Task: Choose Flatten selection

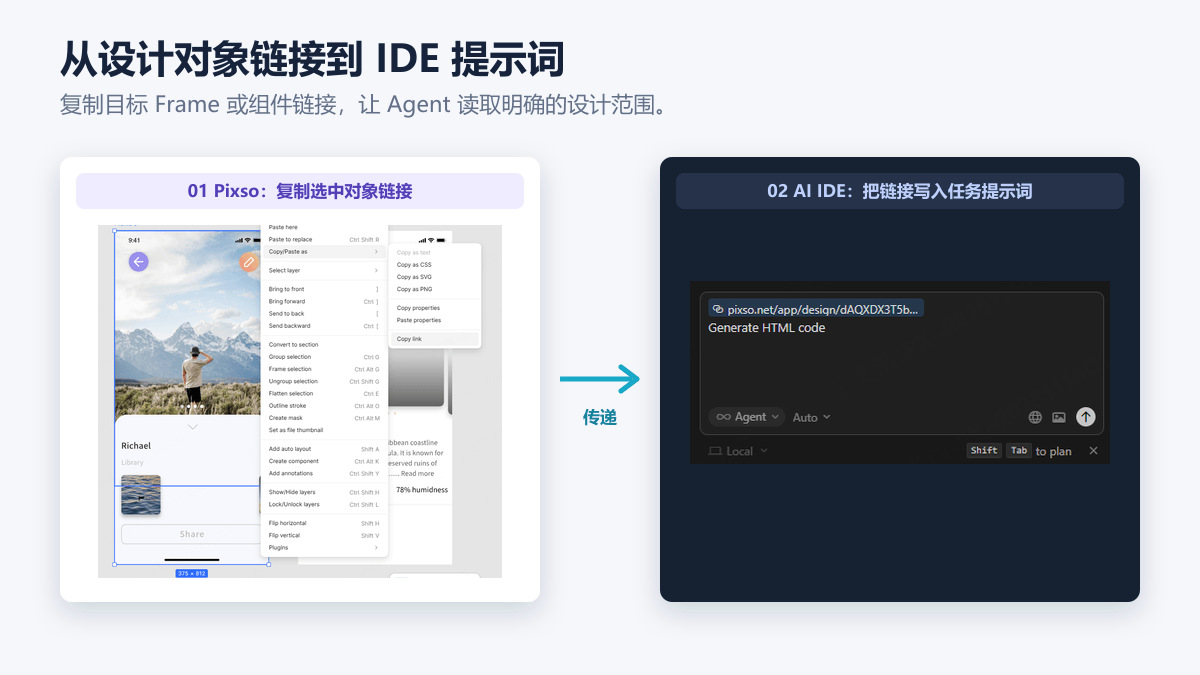Action: point(324,393)
